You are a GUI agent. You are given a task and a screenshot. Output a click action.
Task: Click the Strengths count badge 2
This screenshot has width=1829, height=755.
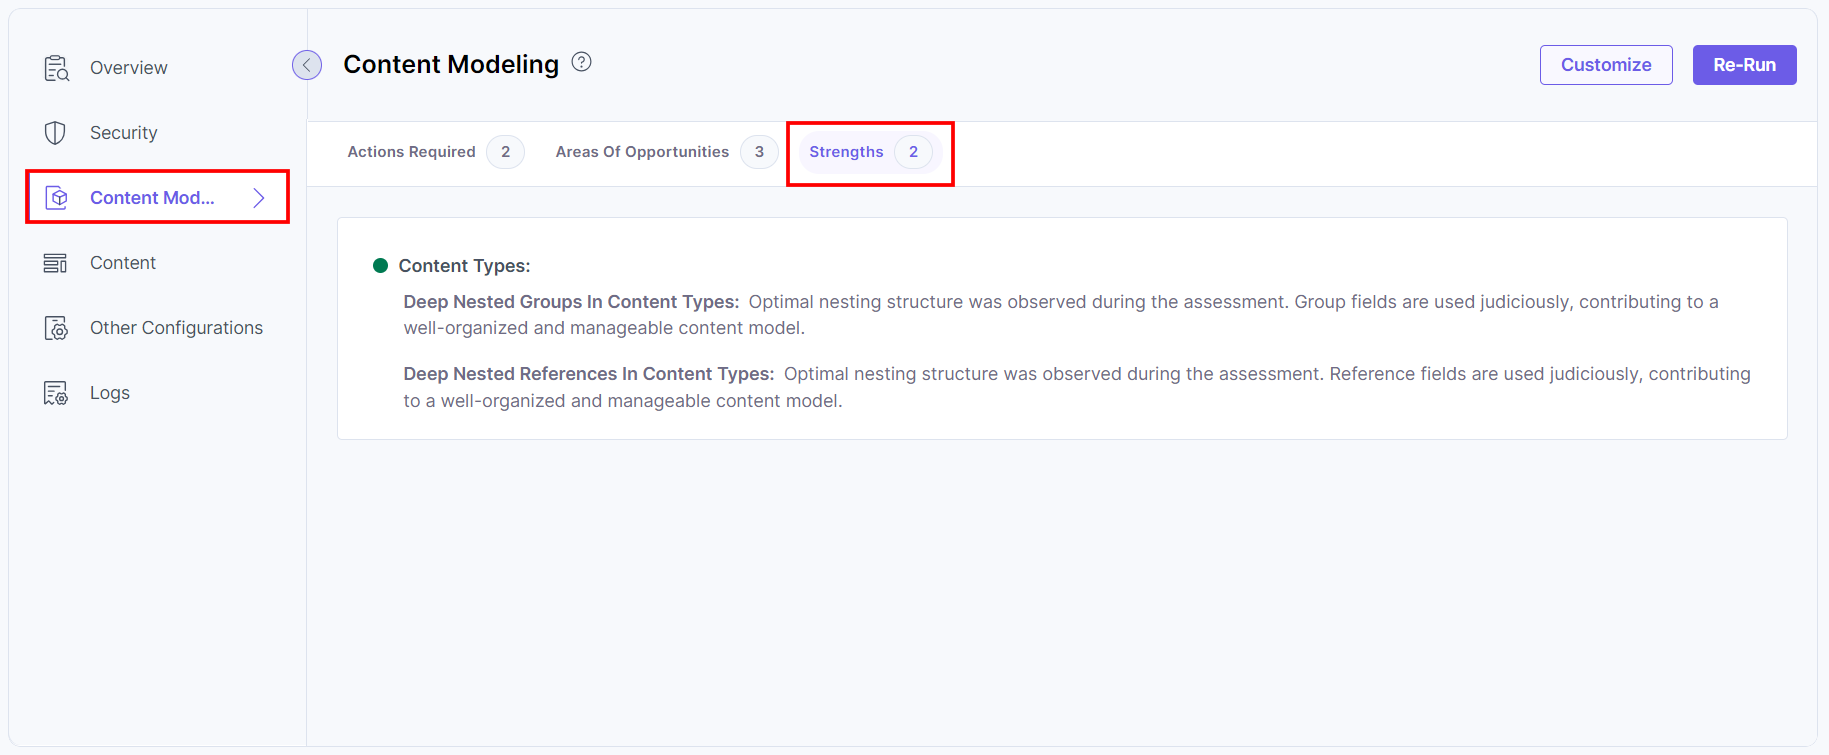tap(913, 152)
